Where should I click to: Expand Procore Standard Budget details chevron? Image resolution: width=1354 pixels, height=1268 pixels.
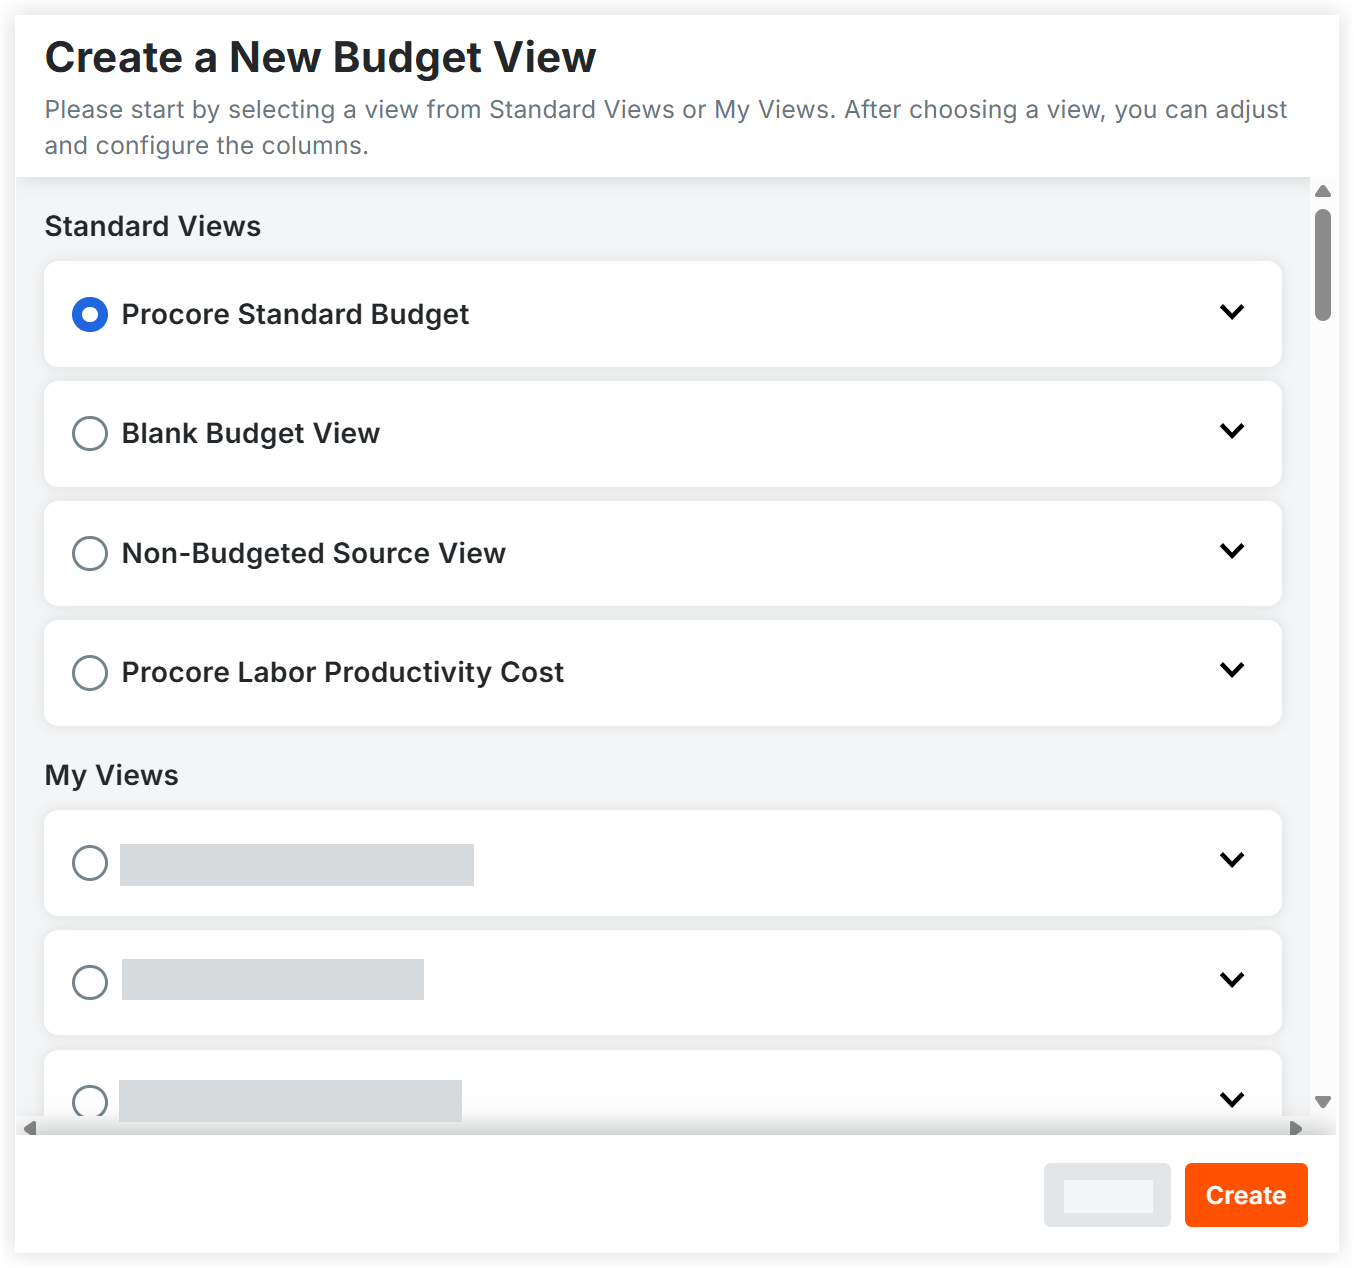(1232, 312)
